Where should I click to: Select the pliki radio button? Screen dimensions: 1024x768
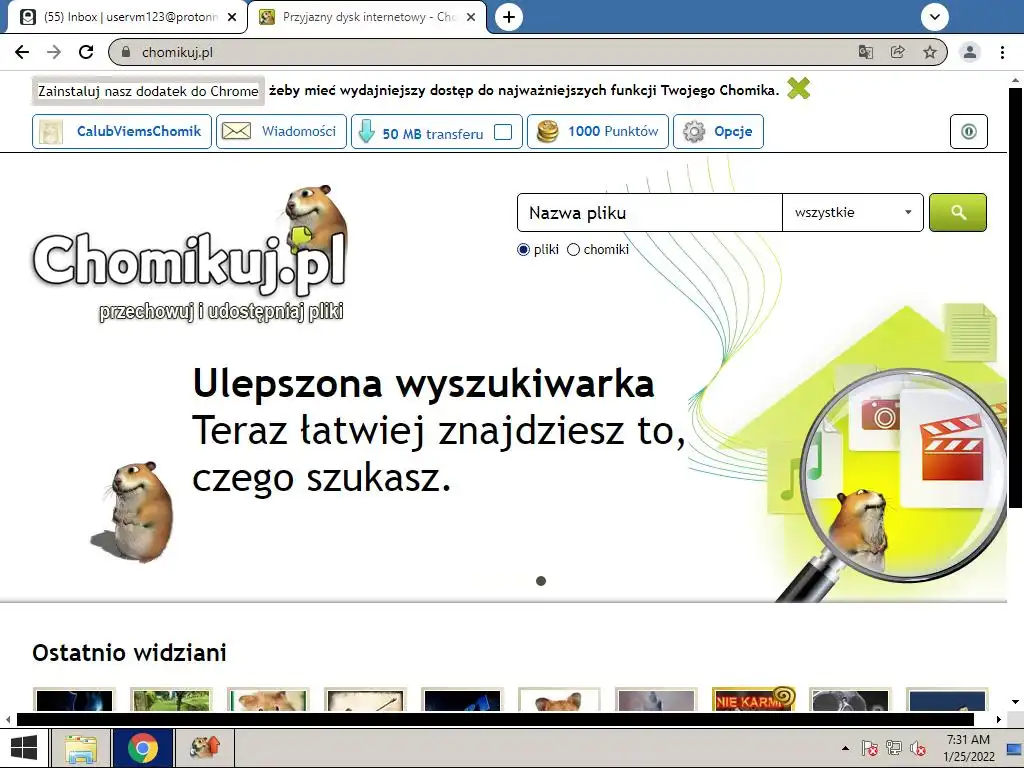(x=523, y=249)
